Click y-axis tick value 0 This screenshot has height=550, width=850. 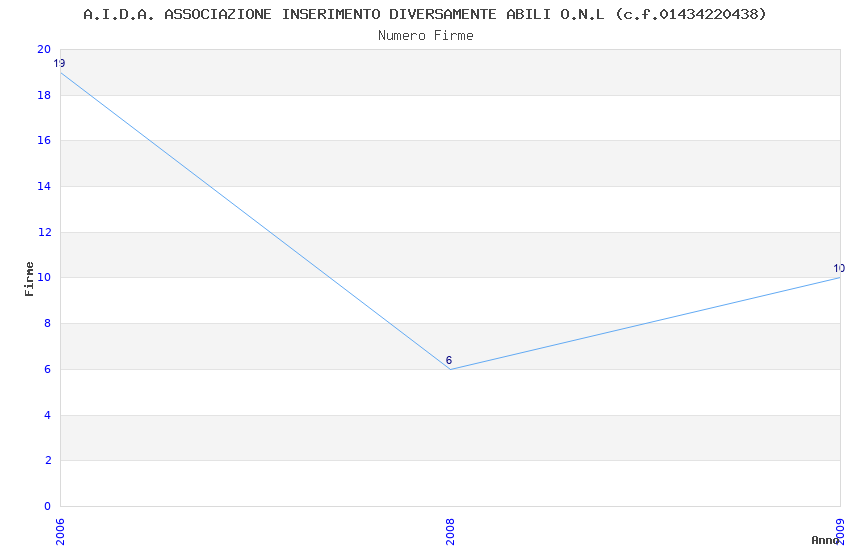(48, 507)
